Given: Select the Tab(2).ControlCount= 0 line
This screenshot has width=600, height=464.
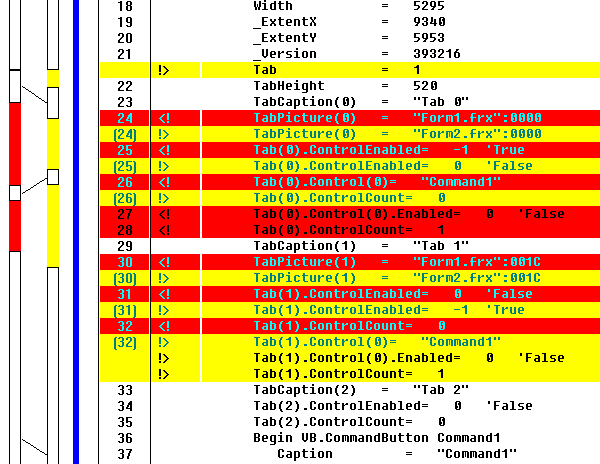Looking at the screenshot, I should coord(349,422).
